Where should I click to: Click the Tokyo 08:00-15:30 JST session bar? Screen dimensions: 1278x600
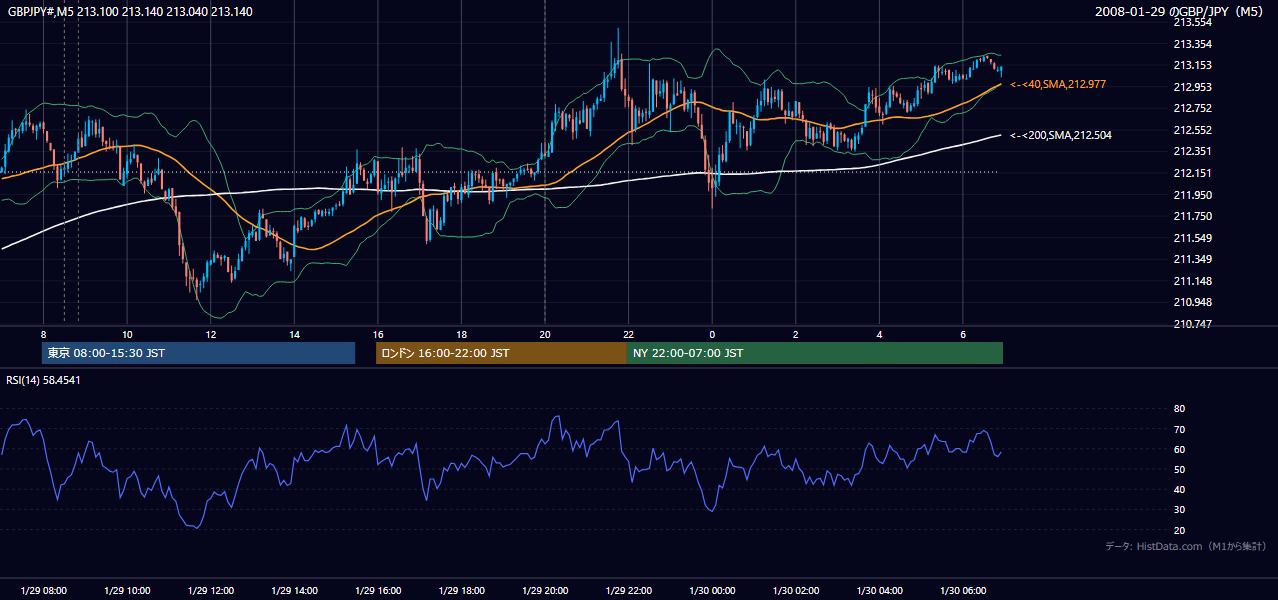tap(198, 353)
